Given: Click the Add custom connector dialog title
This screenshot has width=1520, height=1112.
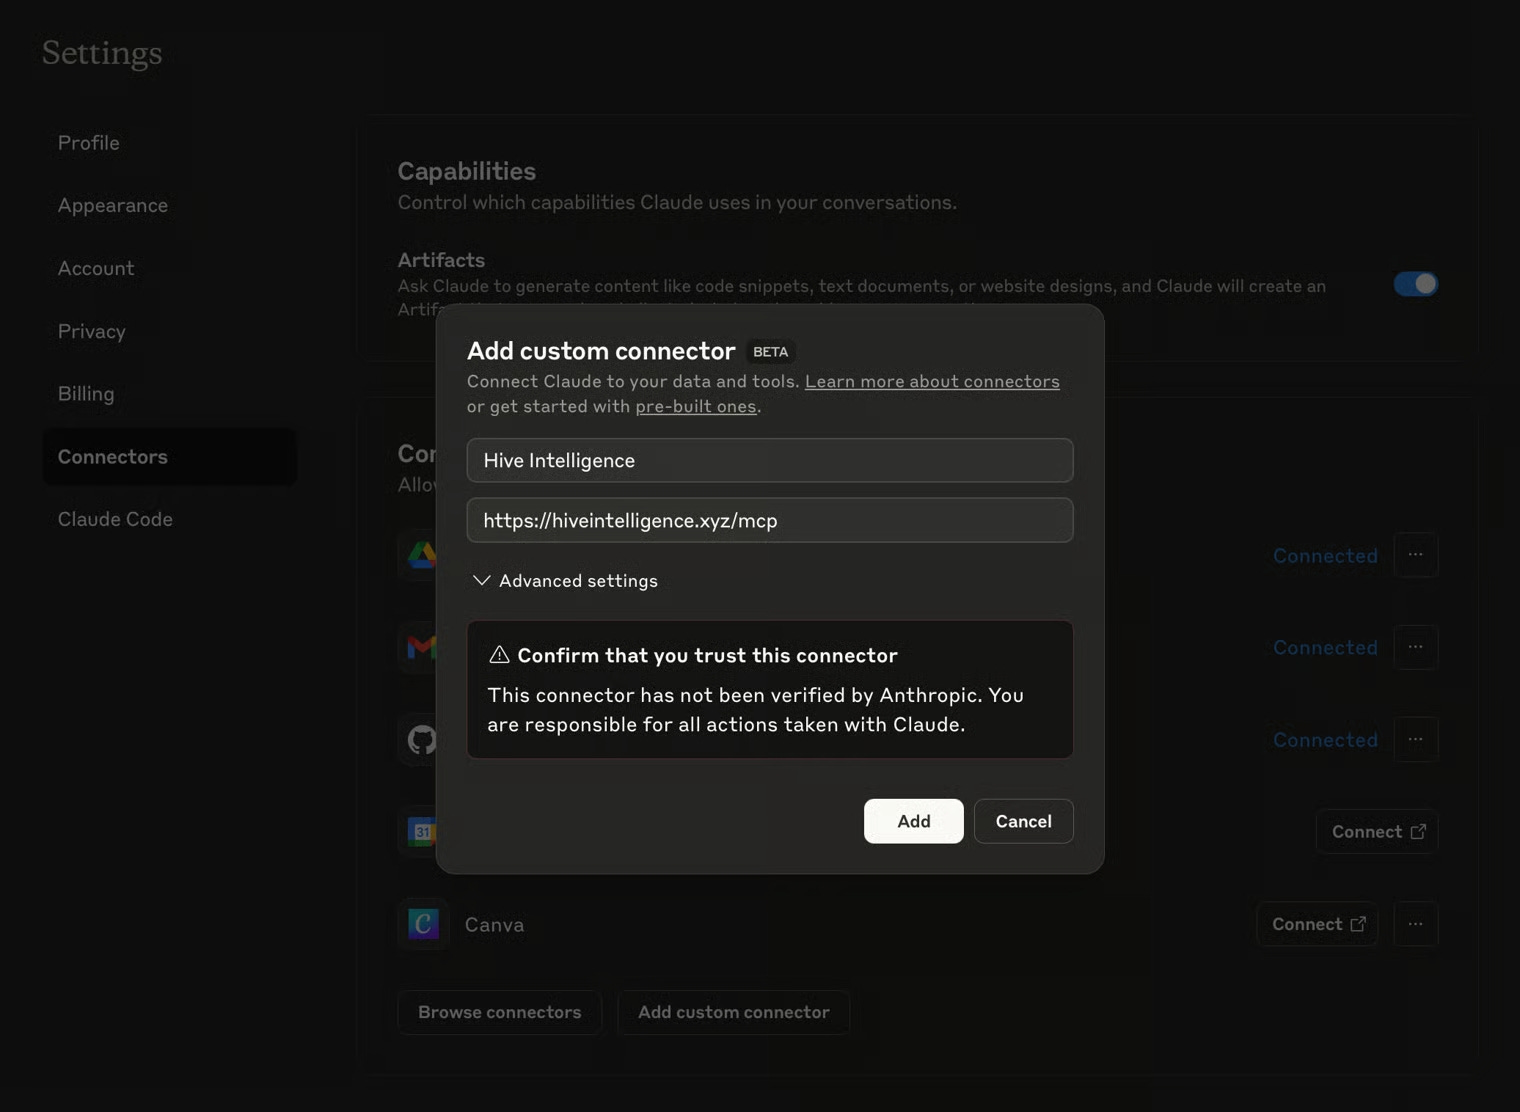Looking at the screenshot, I should click(601, 351).
